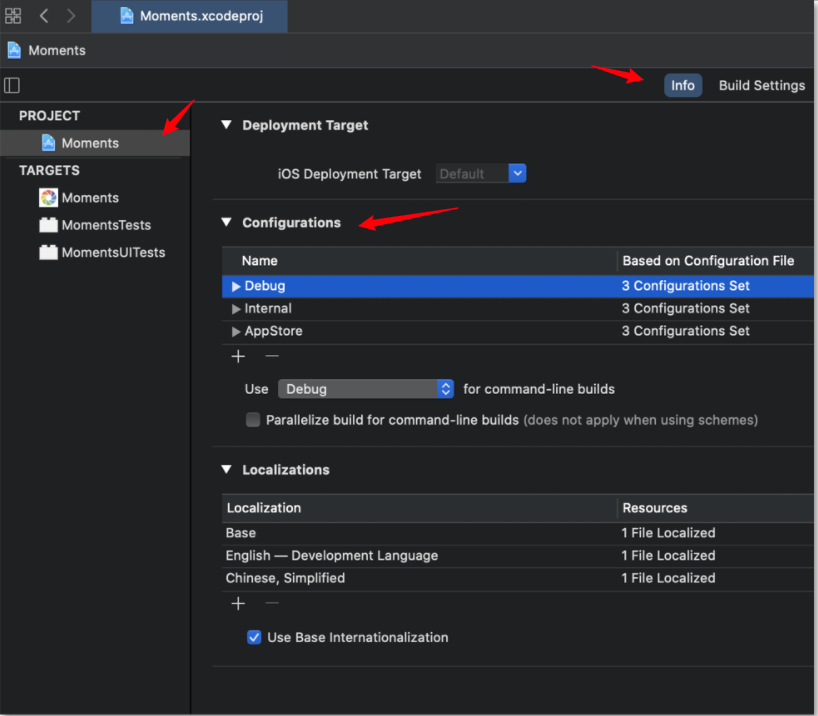
Task: Select the Chinese, Simplified localization row
Action: [x=286, y=578]
